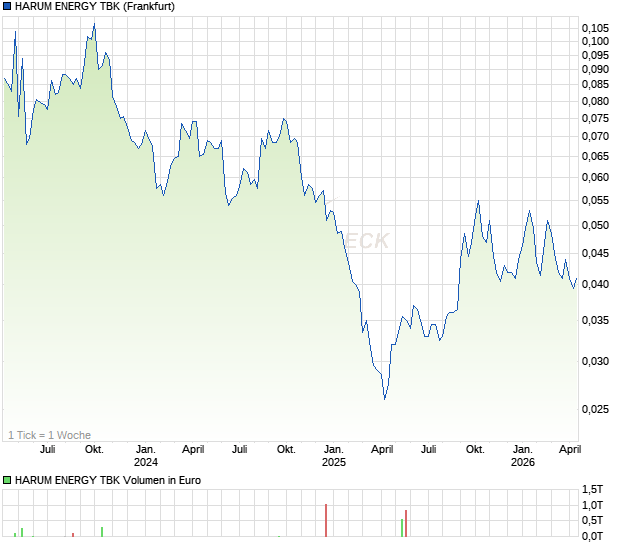
Task: Click the year label '2026' on time axis
Action: 523,462
